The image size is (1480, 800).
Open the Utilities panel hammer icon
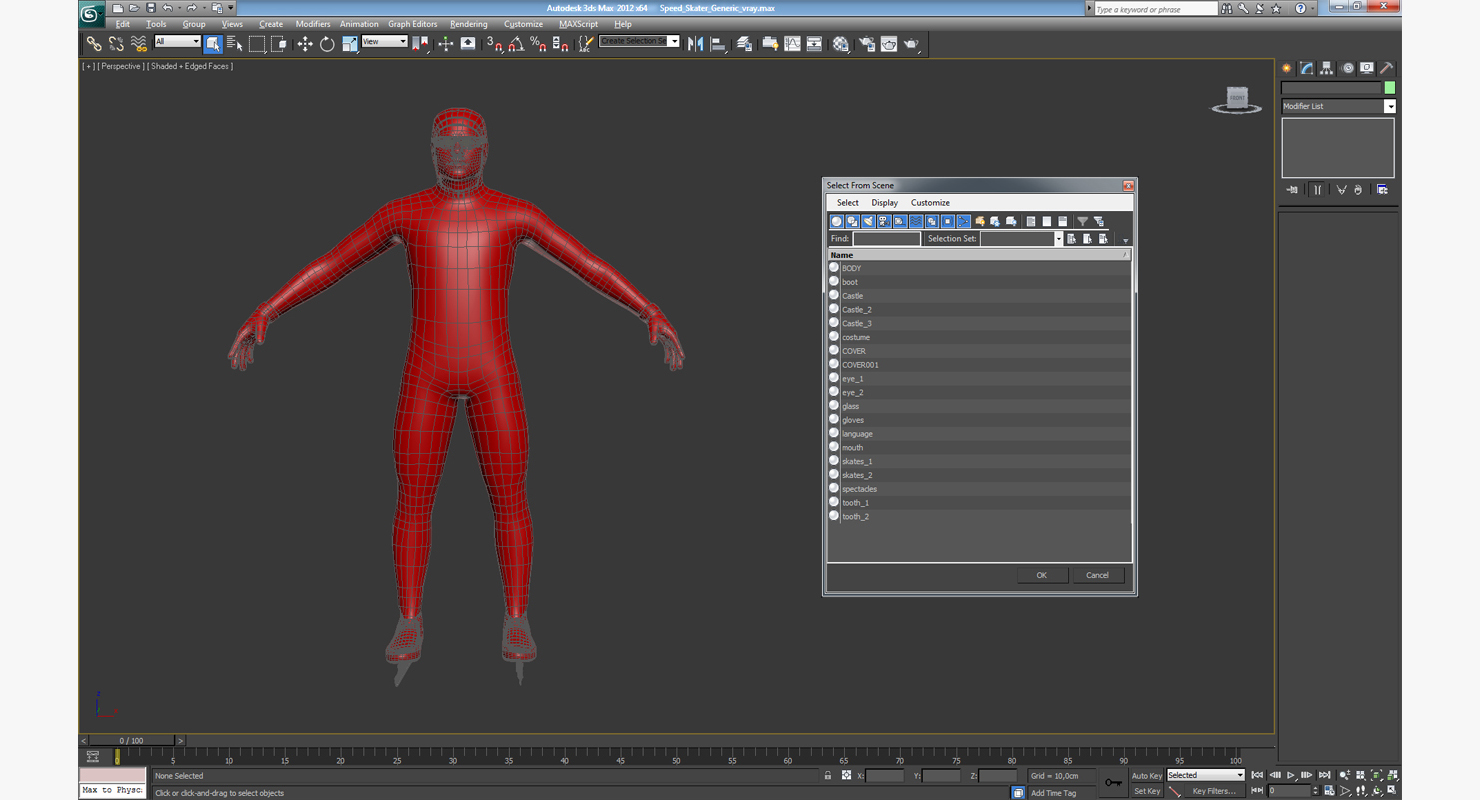(x=1387, y=68)
